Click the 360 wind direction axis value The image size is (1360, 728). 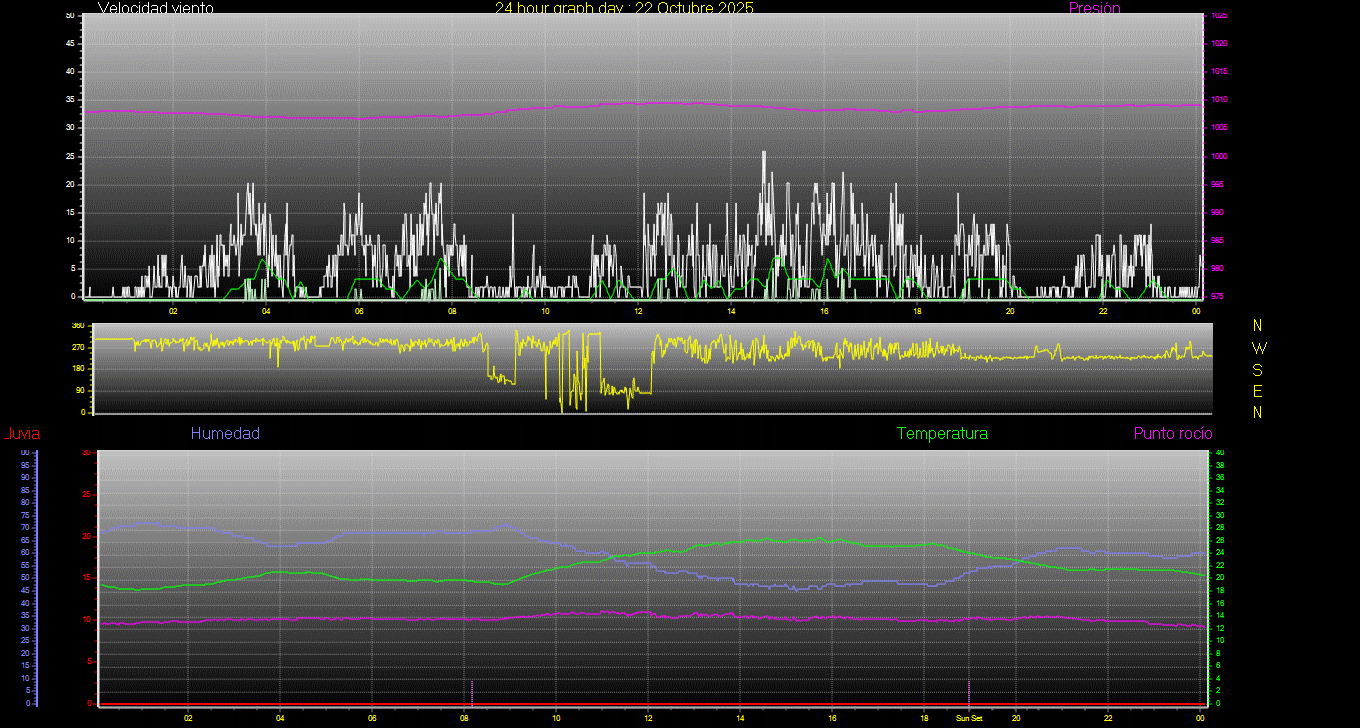78,326
